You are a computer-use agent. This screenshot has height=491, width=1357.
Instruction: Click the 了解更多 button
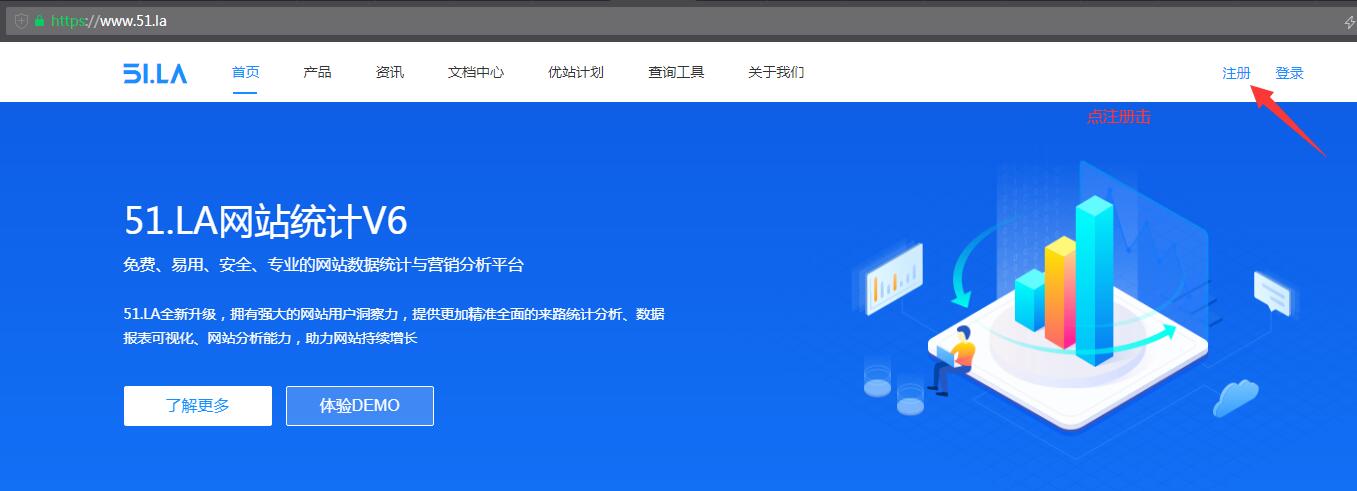(x=198, y=406)
